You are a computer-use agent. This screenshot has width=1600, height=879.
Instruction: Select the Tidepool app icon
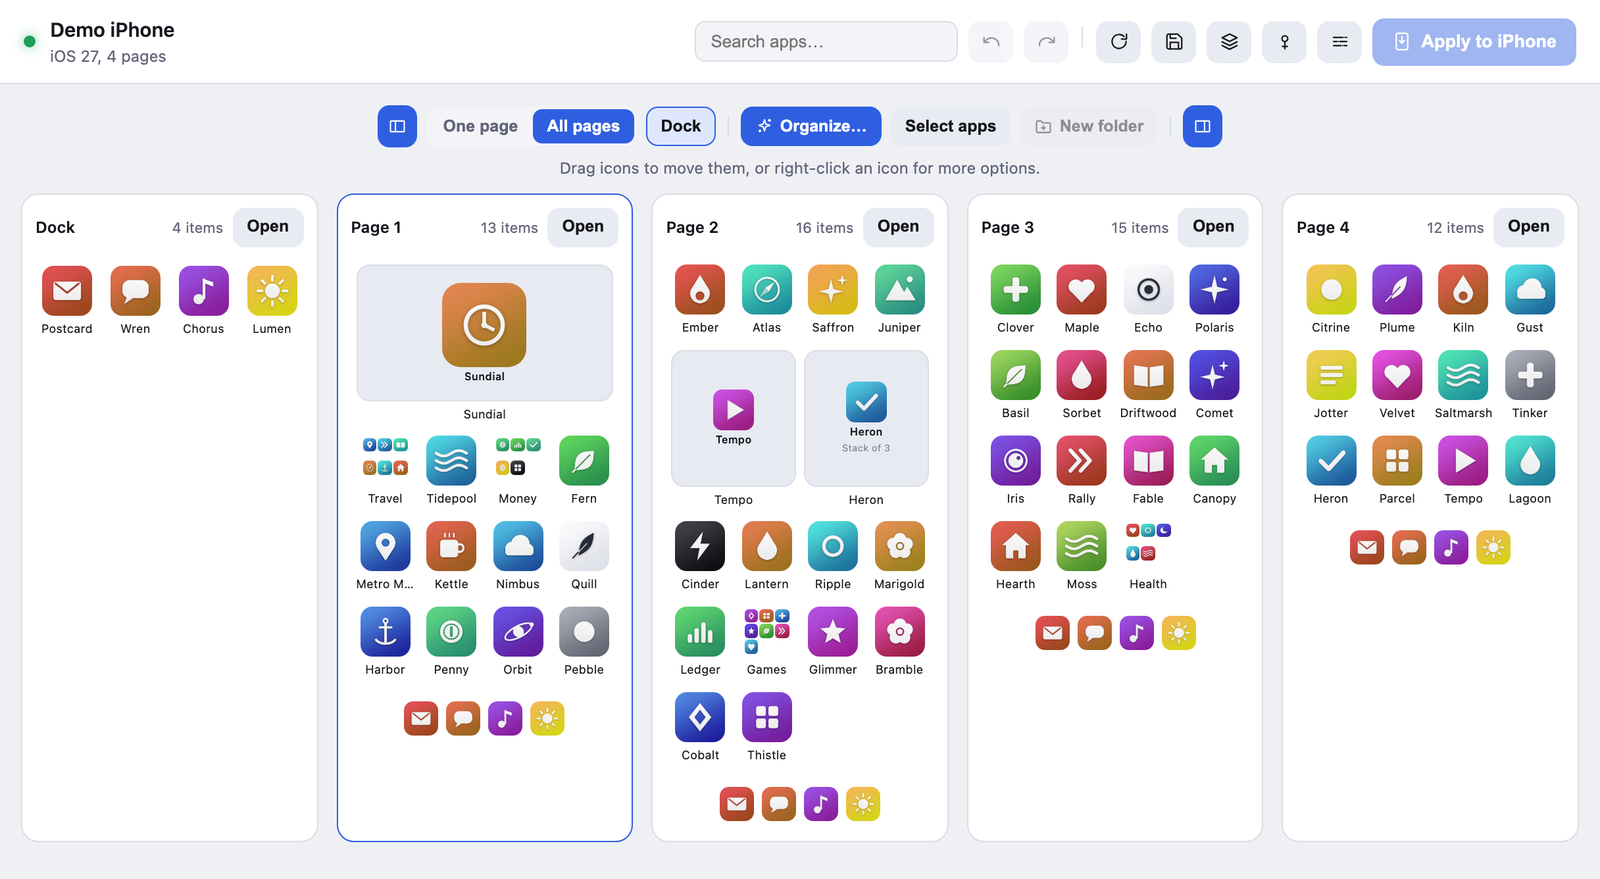pyautogui.click(x=451, y=461)
